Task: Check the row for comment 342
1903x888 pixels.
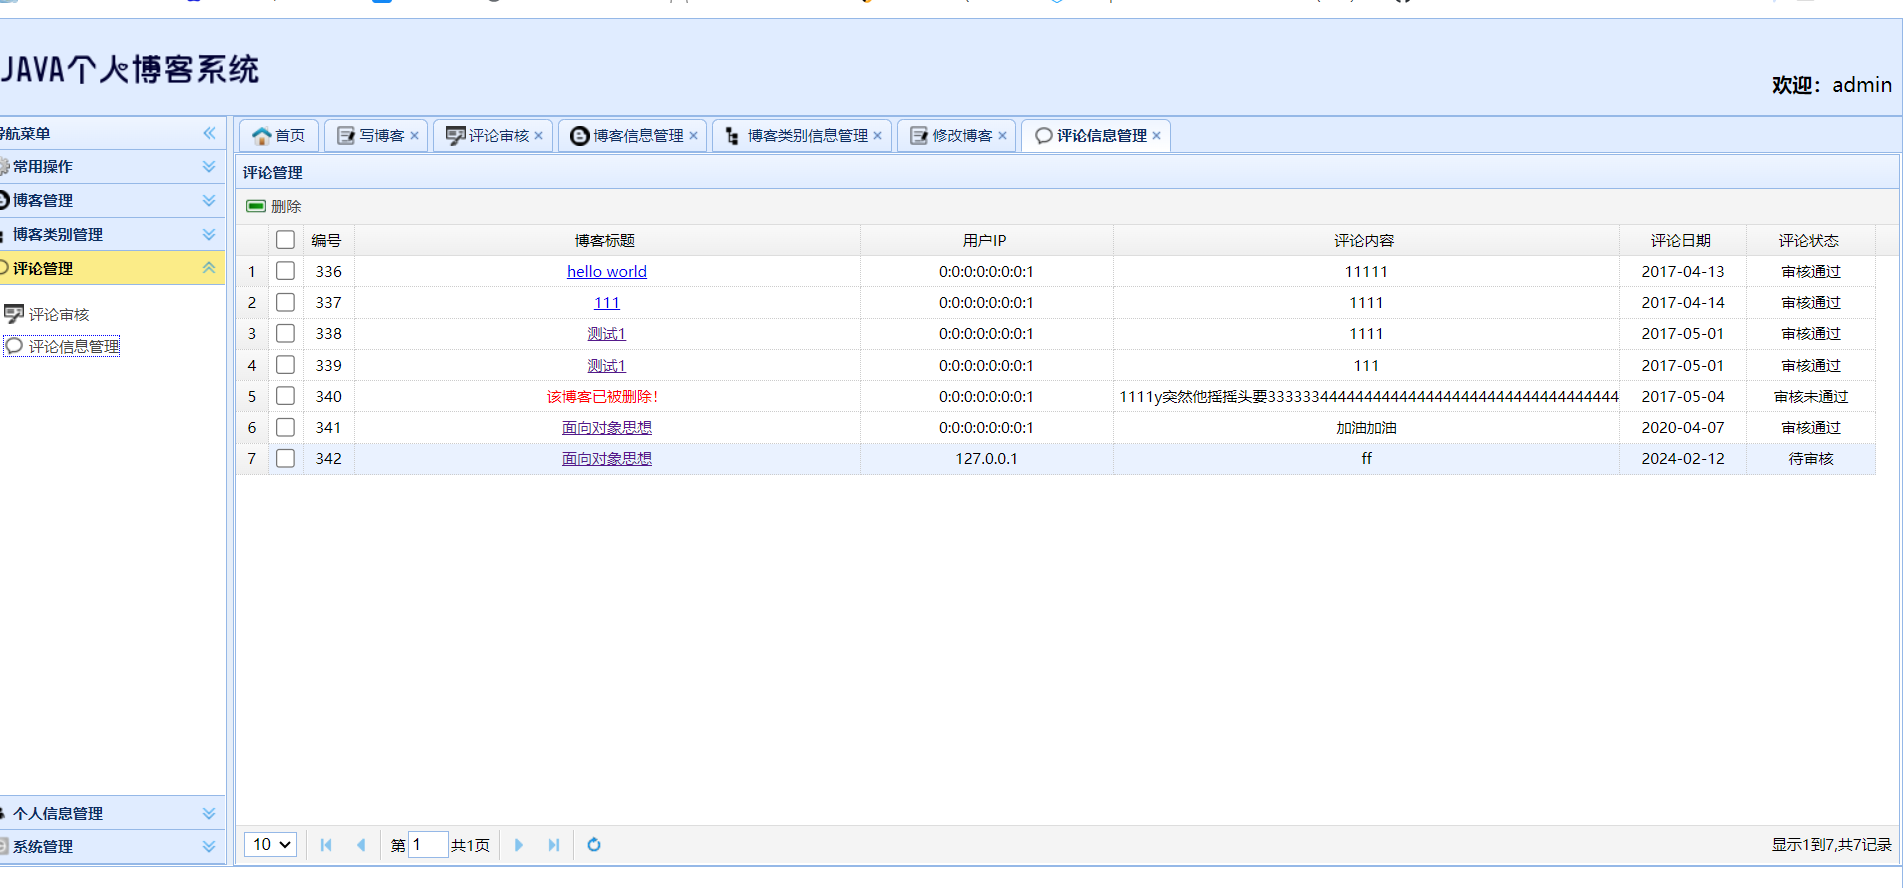Action: [285, 458]
